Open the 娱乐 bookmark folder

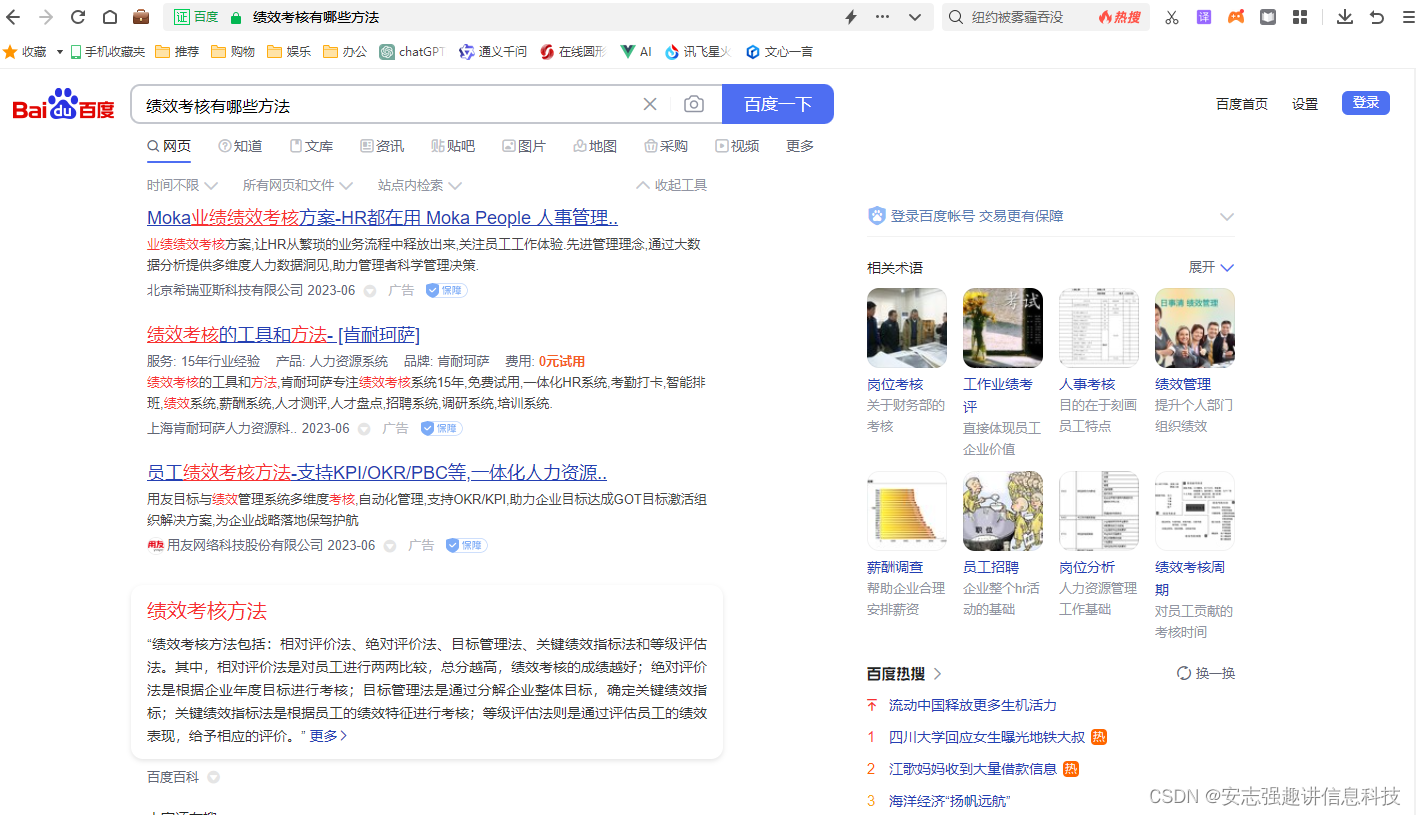pos(290,51)
